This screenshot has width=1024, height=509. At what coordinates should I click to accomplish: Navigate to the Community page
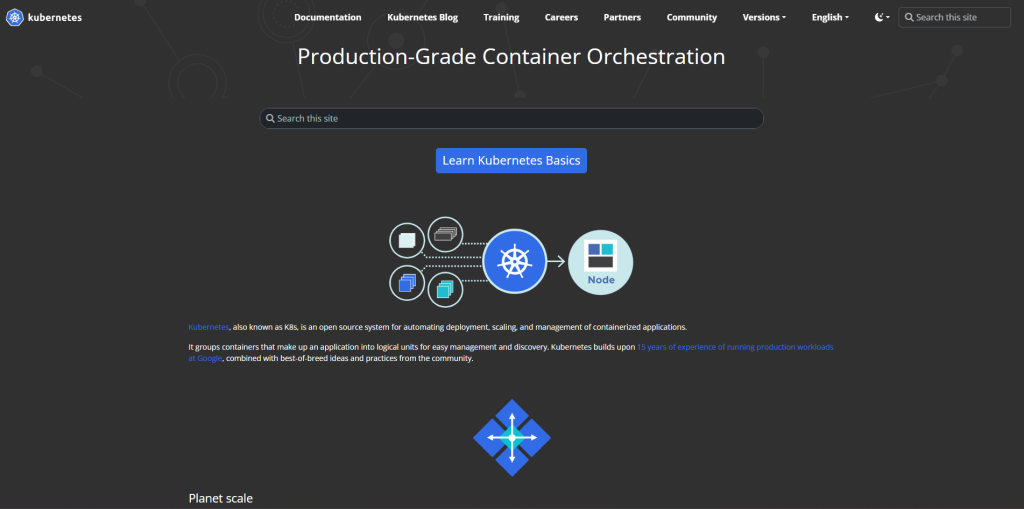click(692, 18)
